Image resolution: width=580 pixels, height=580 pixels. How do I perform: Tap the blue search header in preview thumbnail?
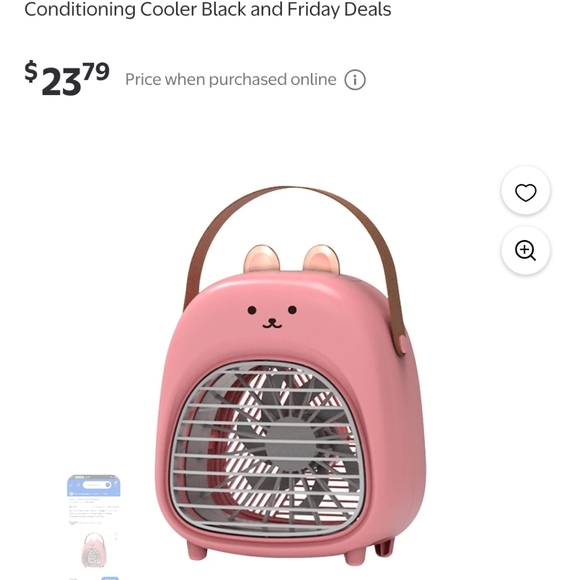coord(94,485)
